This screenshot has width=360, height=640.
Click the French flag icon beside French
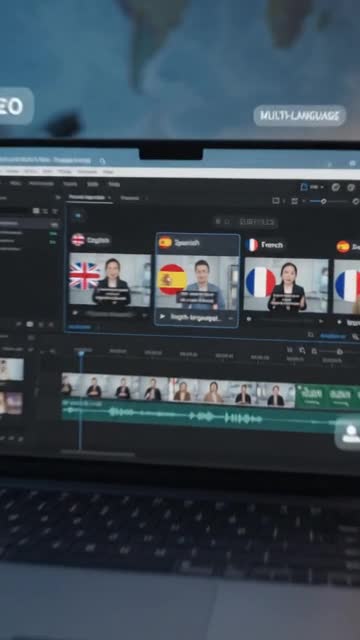[252, 245]
